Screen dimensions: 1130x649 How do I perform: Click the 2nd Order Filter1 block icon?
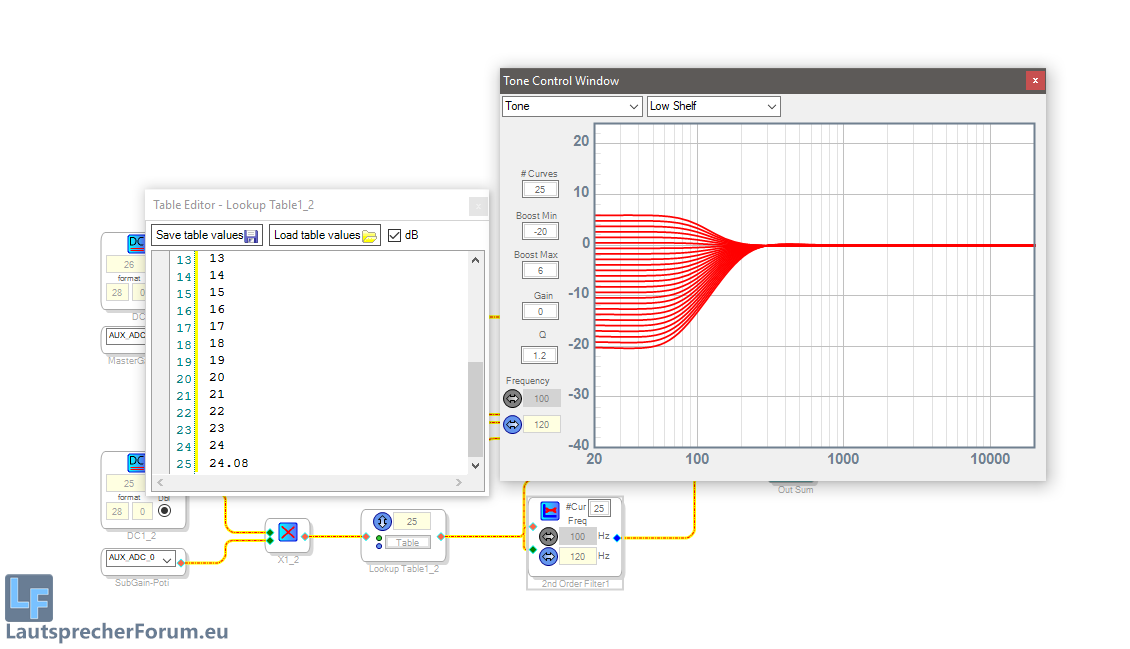[x=548, y=510]
